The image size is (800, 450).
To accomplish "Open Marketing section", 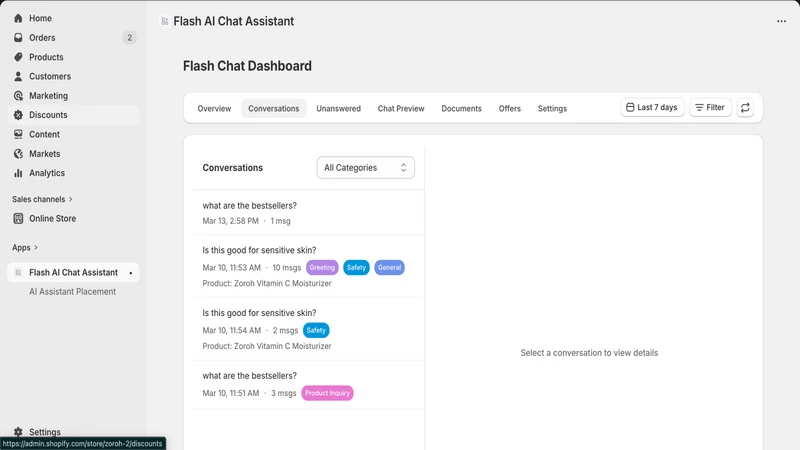I will click(x=48, y=96).
